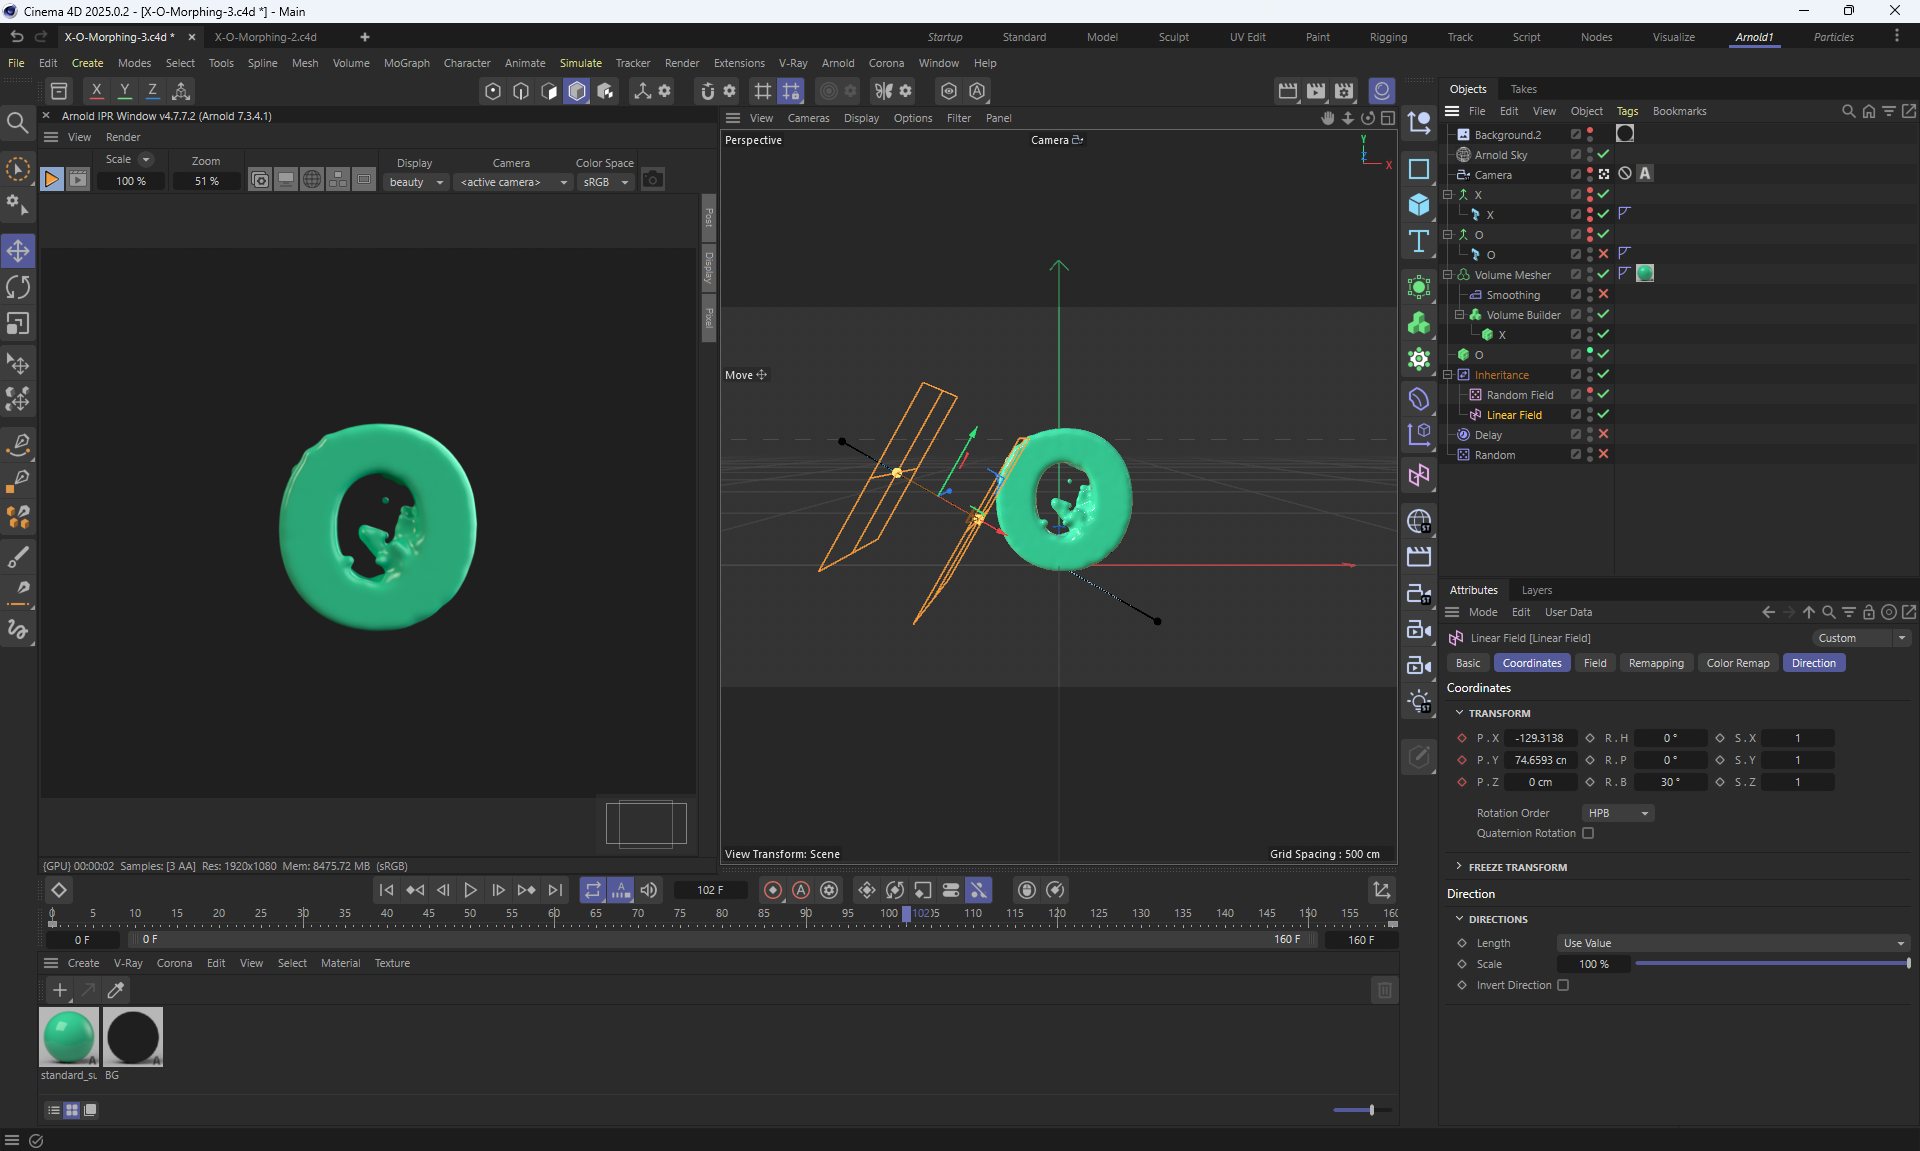Screen dimensions: 1920x1151
Task: Select the BG material thumbnail
Action: click(x=133, y=1037)
